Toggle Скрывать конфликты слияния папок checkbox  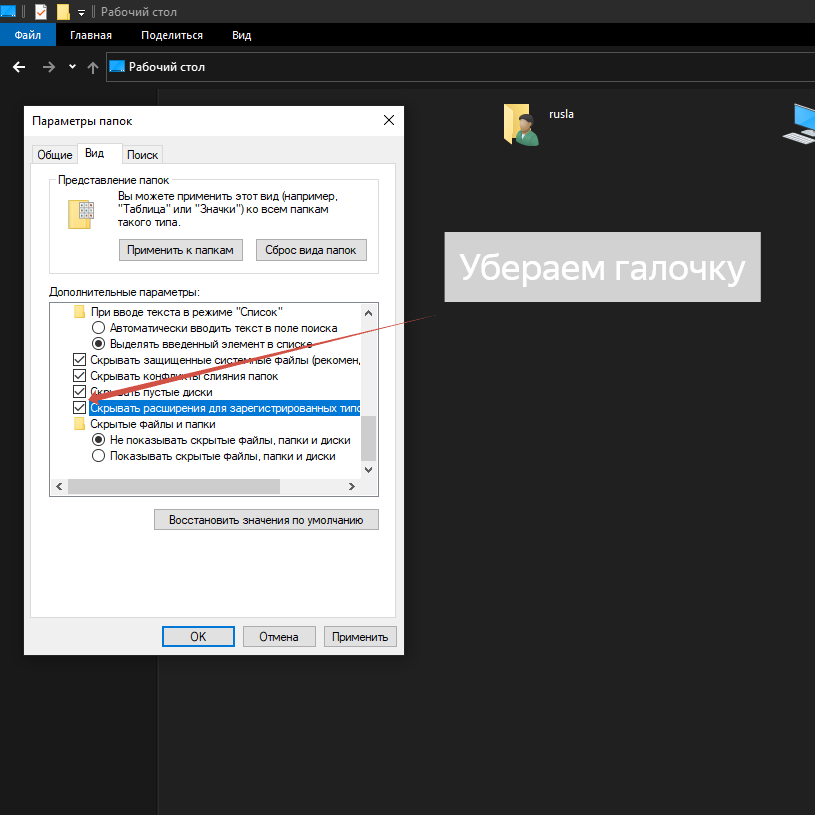click(80, 376)
